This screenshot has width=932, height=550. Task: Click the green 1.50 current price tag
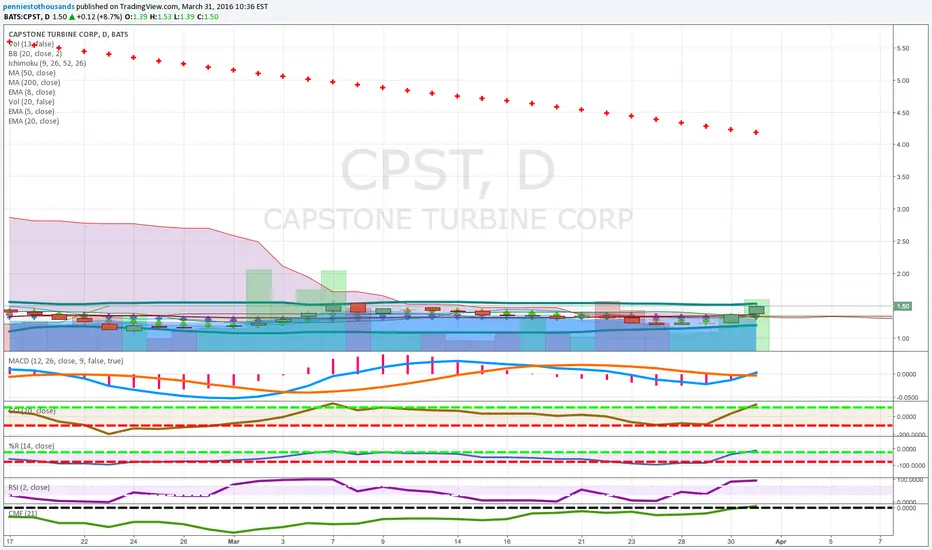point(903,306)
